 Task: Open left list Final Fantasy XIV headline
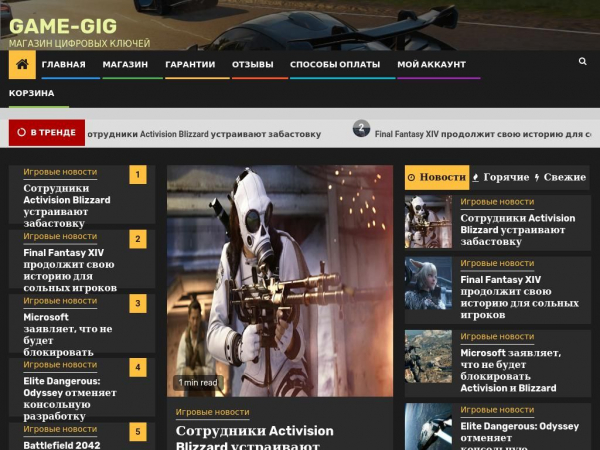point(70,270)
